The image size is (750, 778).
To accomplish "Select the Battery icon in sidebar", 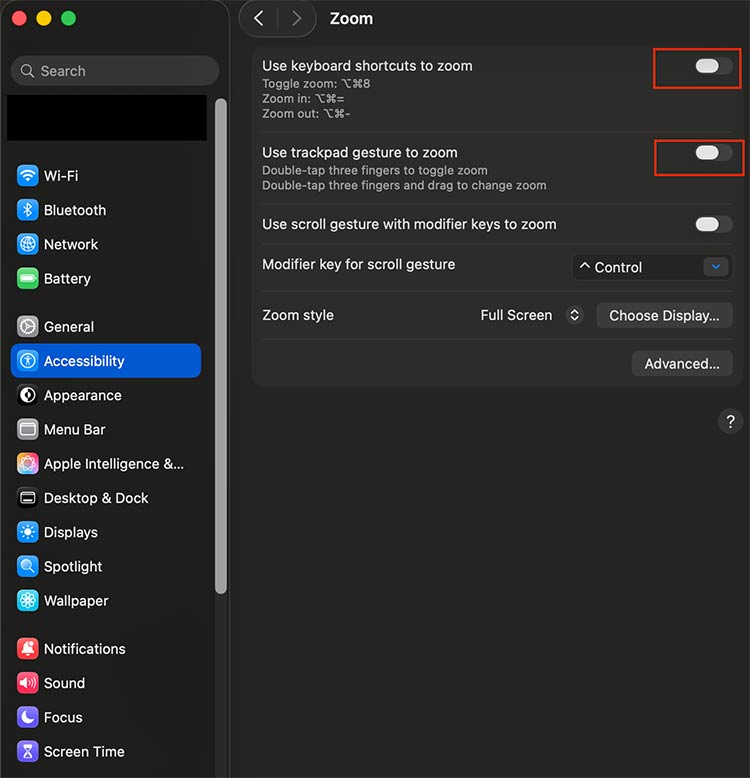I will (28, 279).
